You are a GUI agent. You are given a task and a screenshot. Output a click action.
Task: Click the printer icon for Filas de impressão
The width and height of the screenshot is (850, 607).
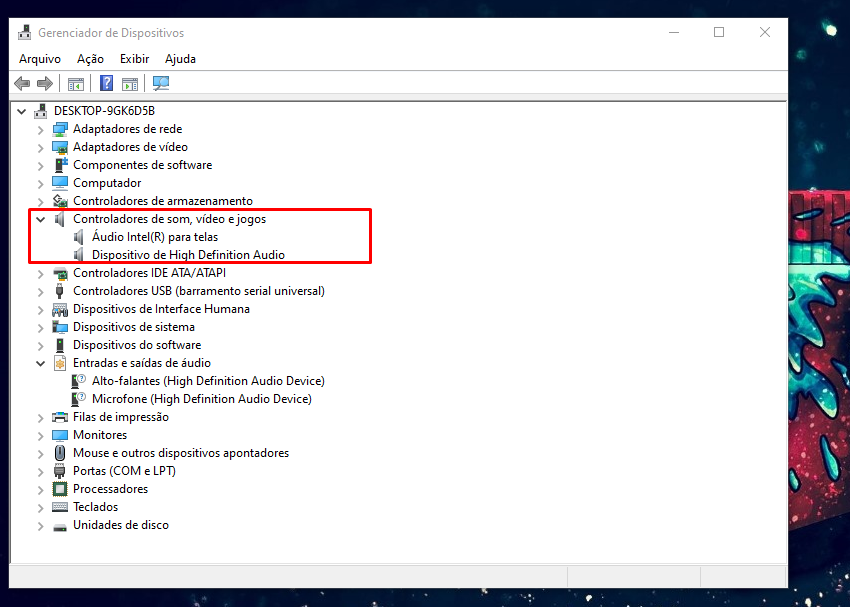click(x=60, y=417)
